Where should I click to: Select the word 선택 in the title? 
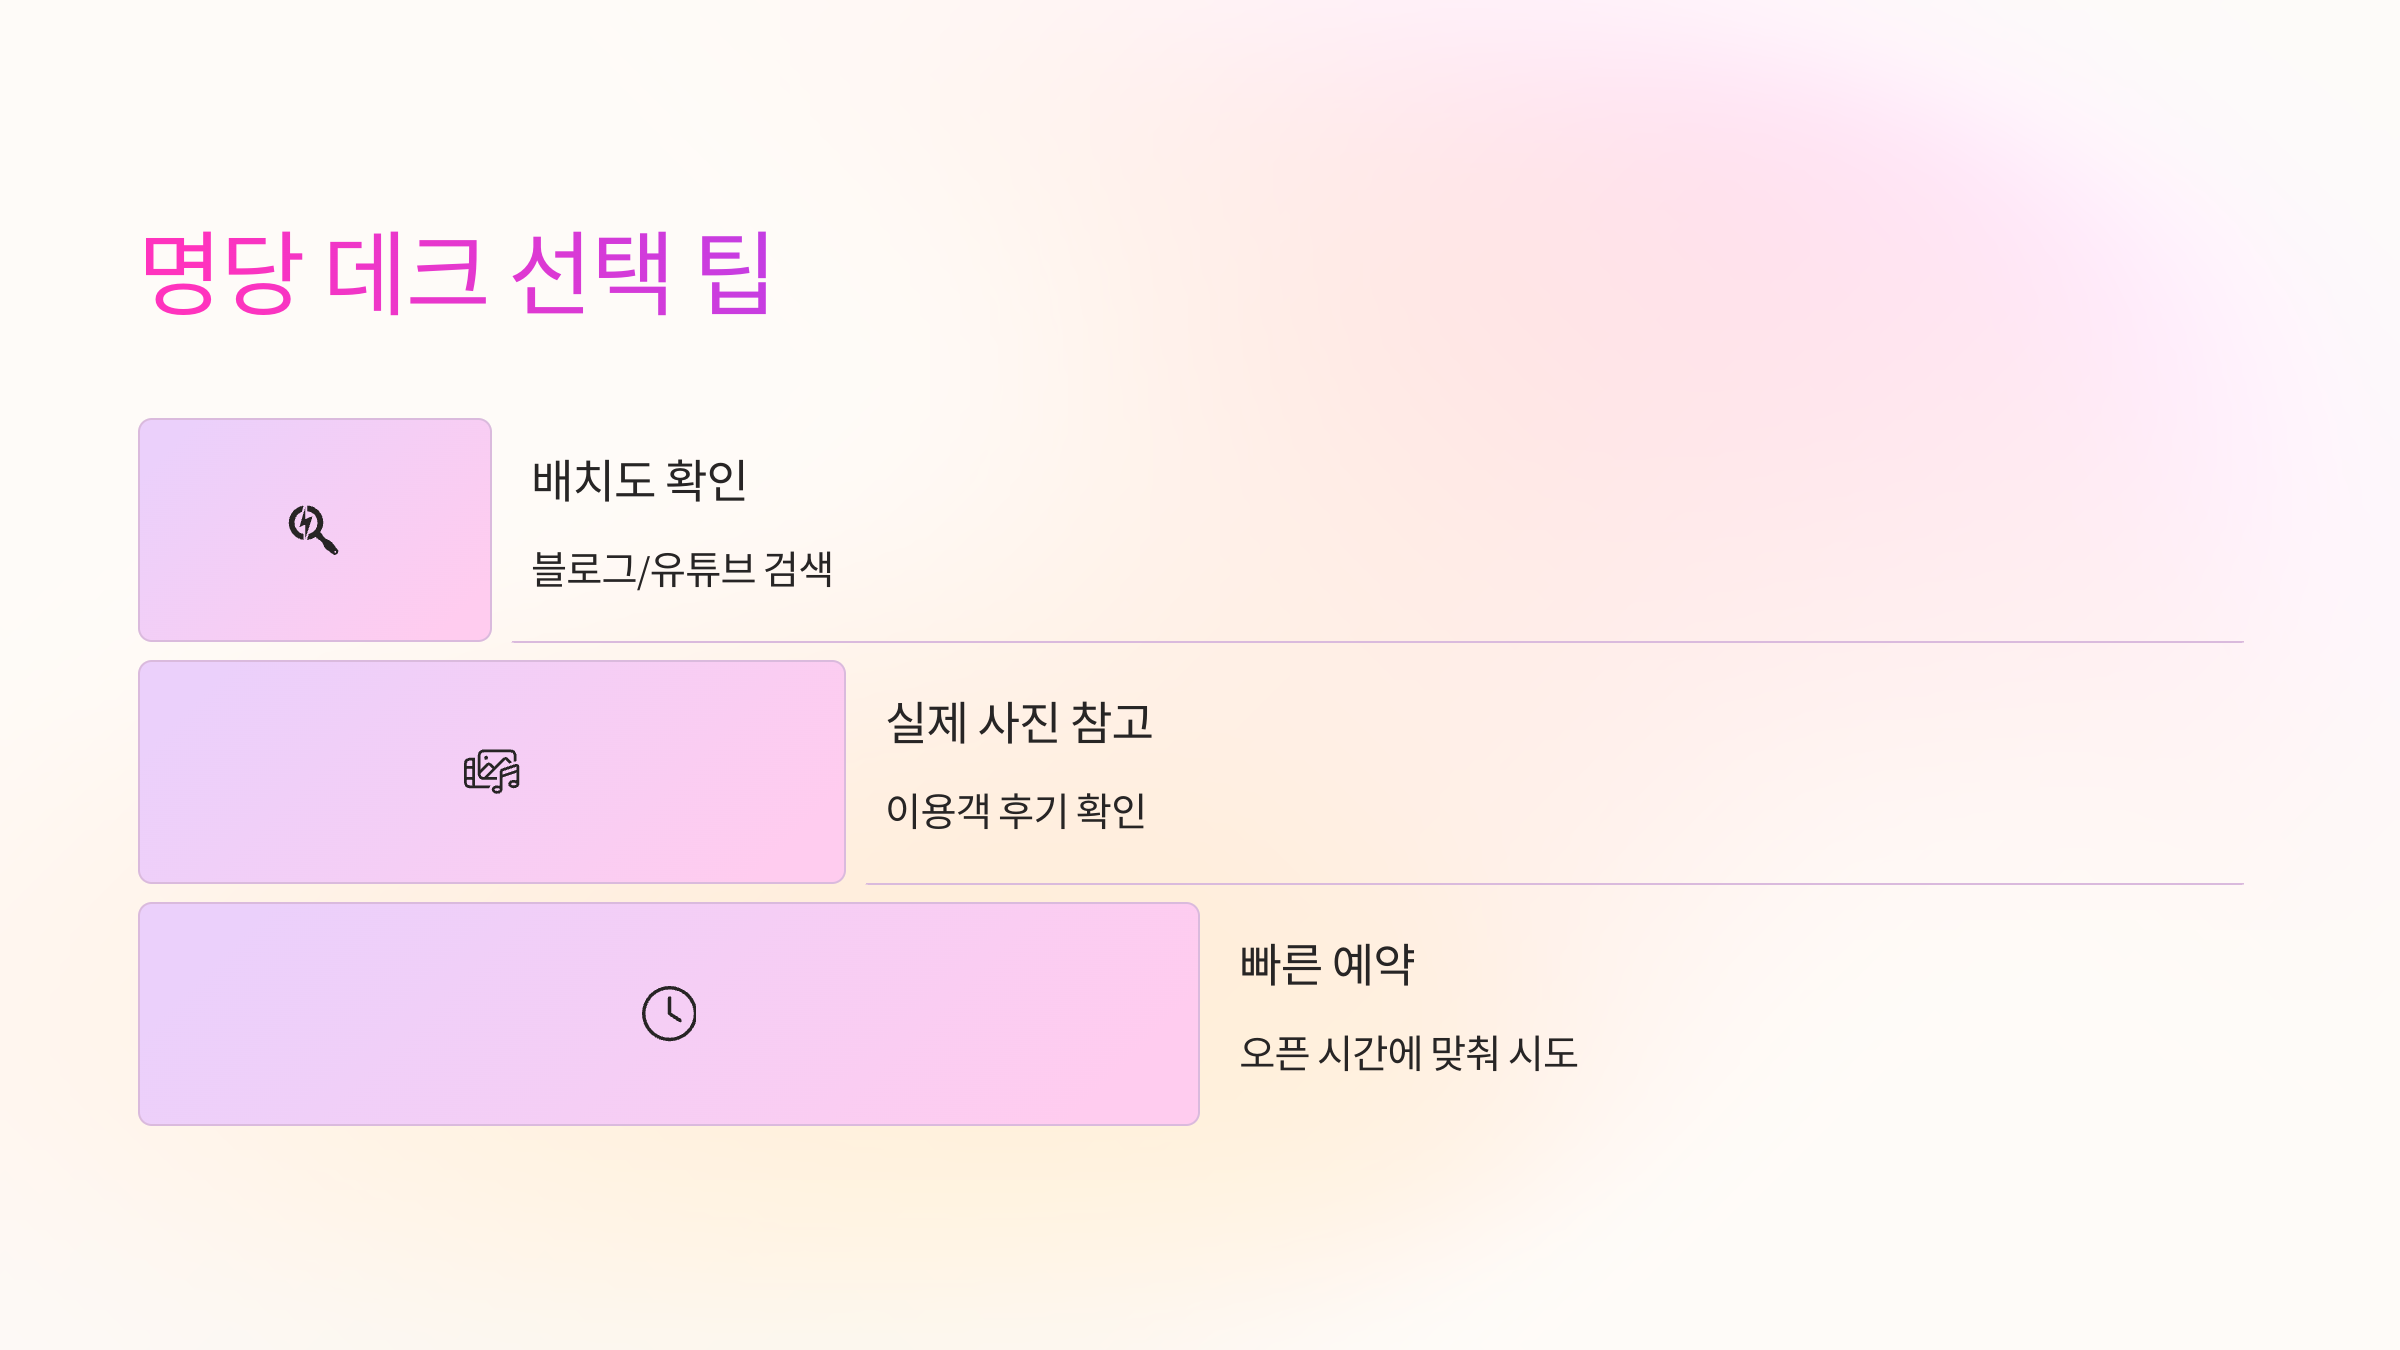coord(590,272)
